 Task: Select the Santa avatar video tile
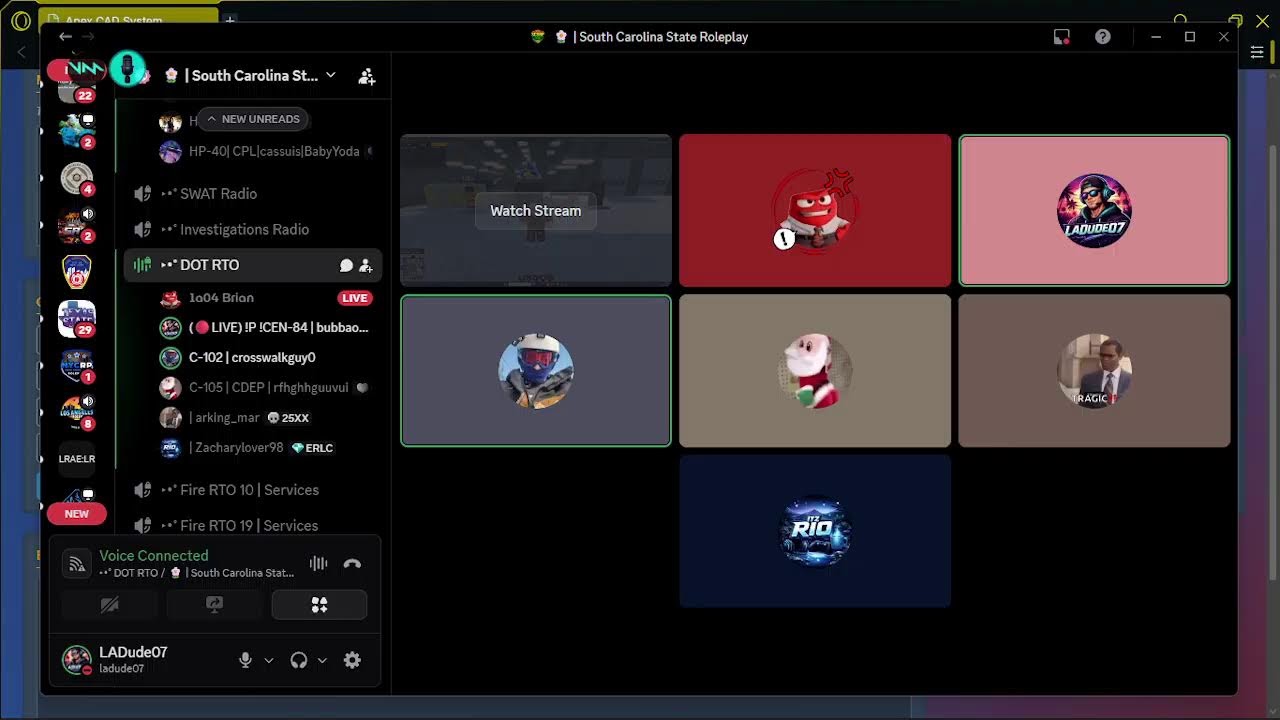[815, 370]
